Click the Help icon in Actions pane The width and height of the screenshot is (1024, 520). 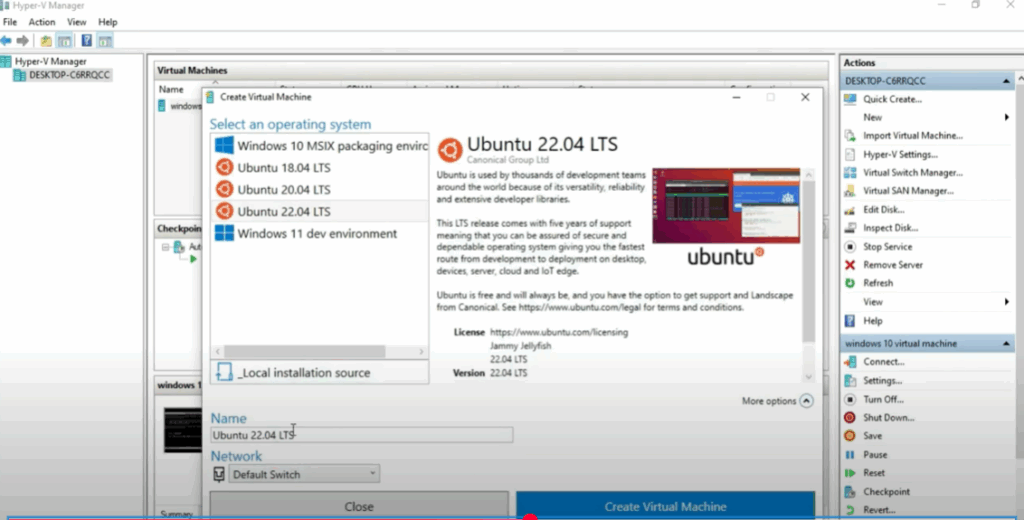pos(850,321)
